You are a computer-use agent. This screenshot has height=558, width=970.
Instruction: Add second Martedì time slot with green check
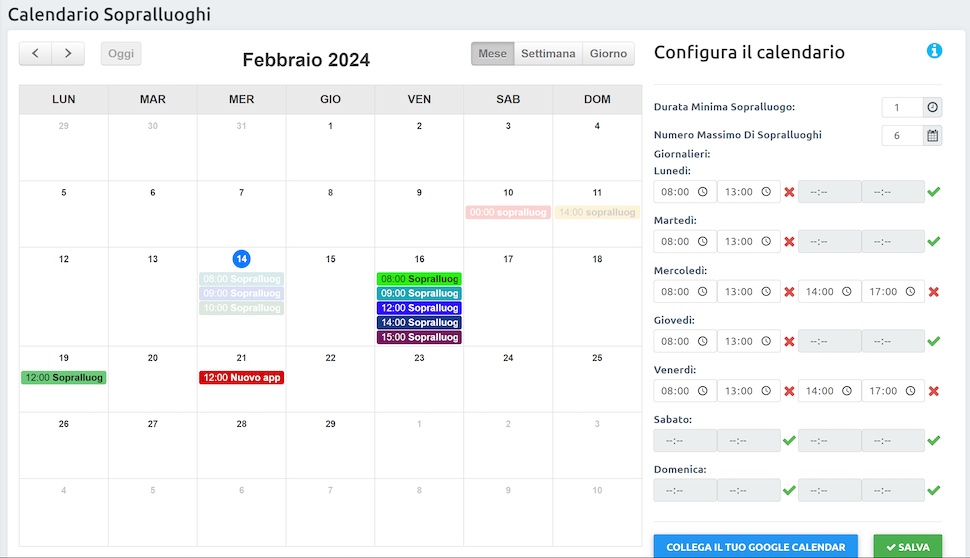934,241
